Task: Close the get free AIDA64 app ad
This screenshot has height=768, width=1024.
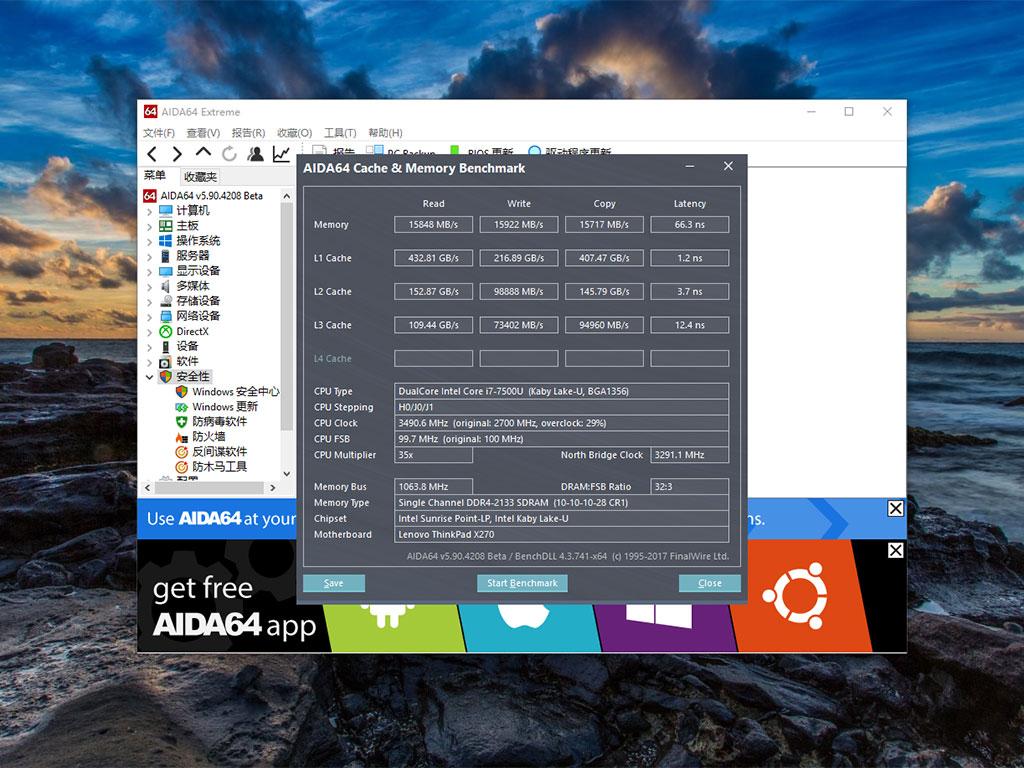Action: tap(895, 550)
